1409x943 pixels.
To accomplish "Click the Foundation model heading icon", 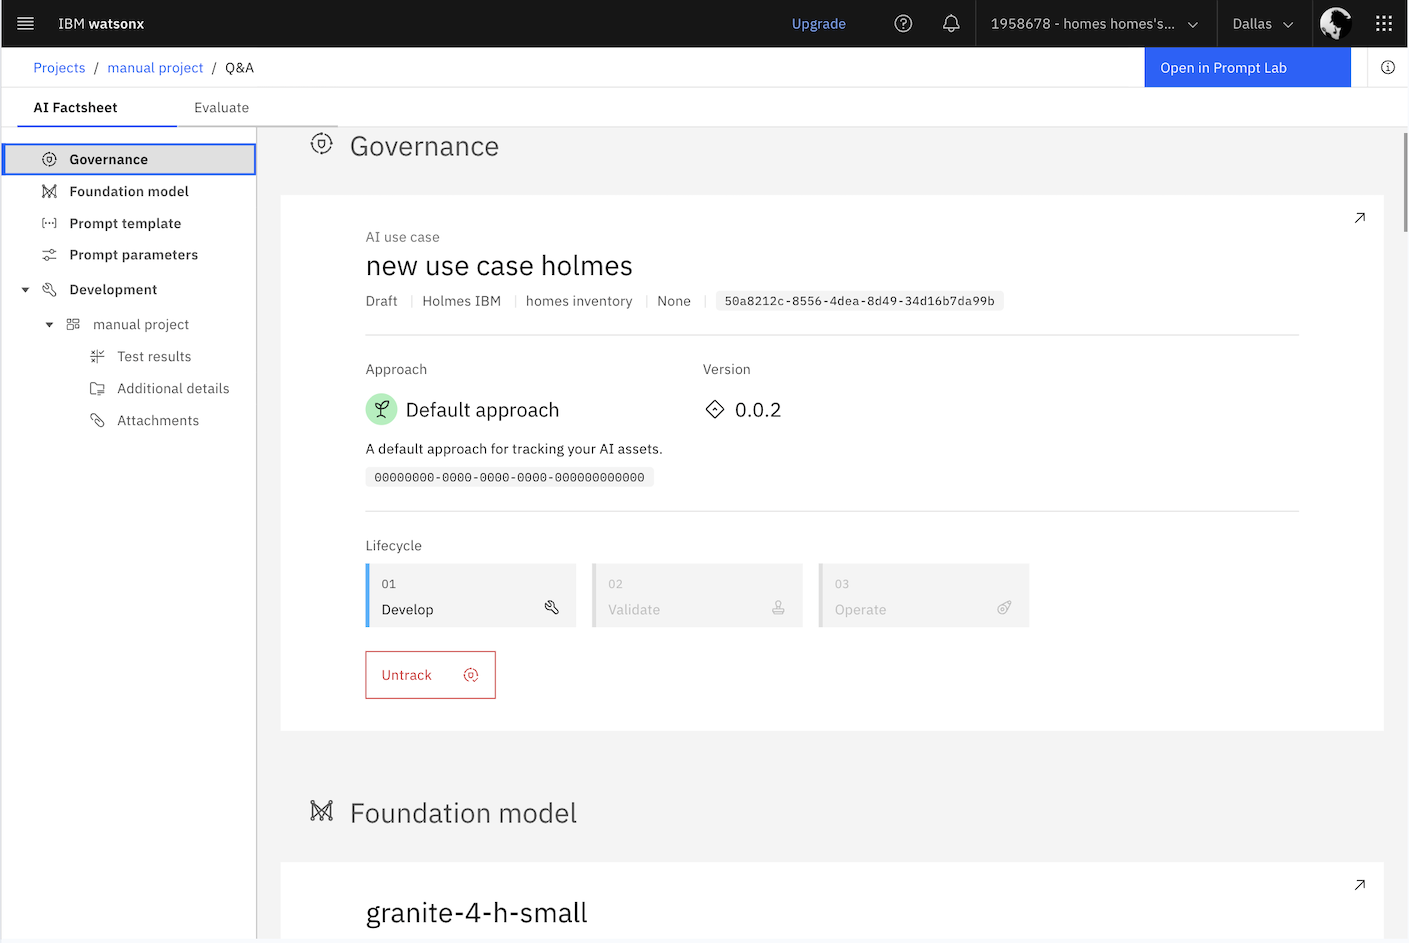I will (x=321, y=811).
